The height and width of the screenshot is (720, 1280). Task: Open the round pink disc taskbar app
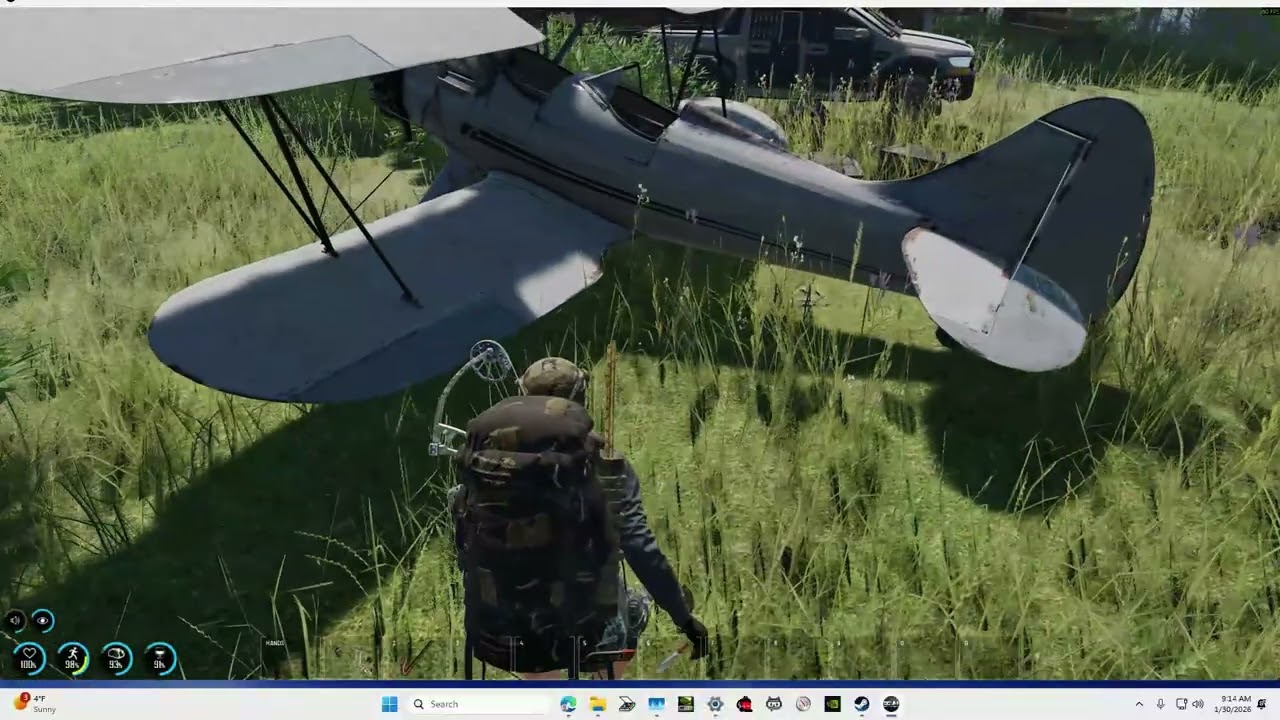click(803, 704)
